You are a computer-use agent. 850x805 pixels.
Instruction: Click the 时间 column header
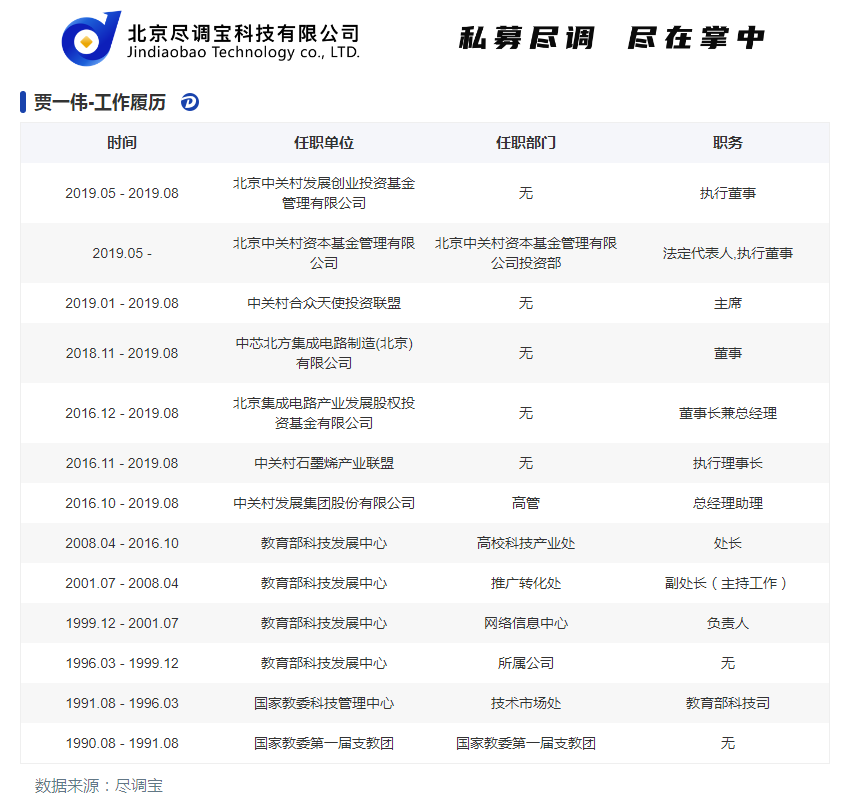click(x=122, y=143)
